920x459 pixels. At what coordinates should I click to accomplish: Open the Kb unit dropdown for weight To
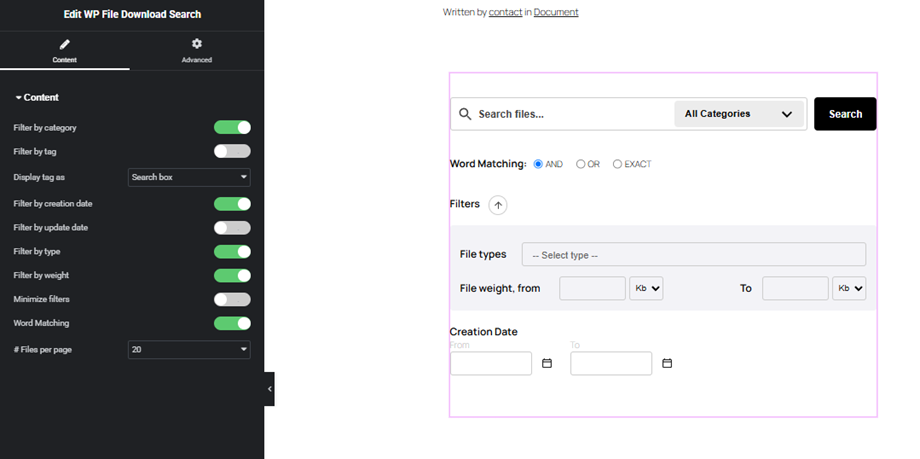849,288
